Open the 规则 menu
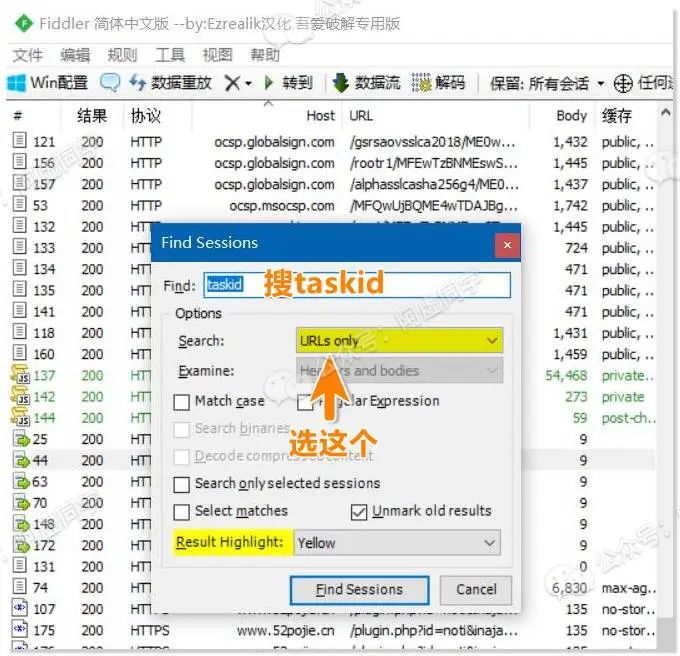The image size is (680, 656). (122, 55)
